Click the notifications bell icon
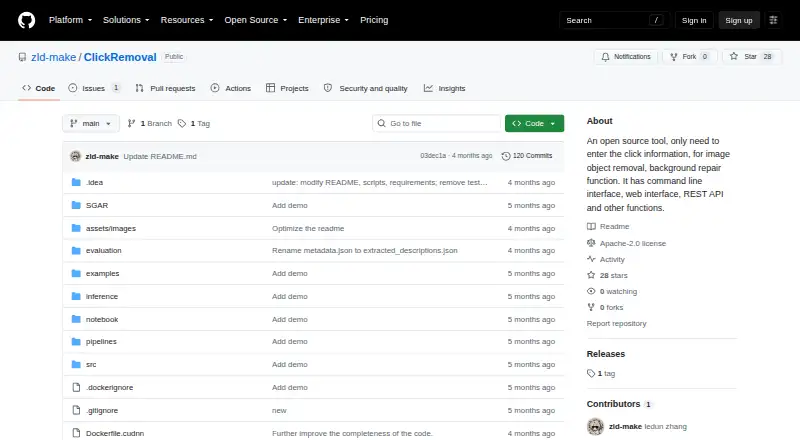The height and width of the screenshot is (440, 800). tap(605, 57)
